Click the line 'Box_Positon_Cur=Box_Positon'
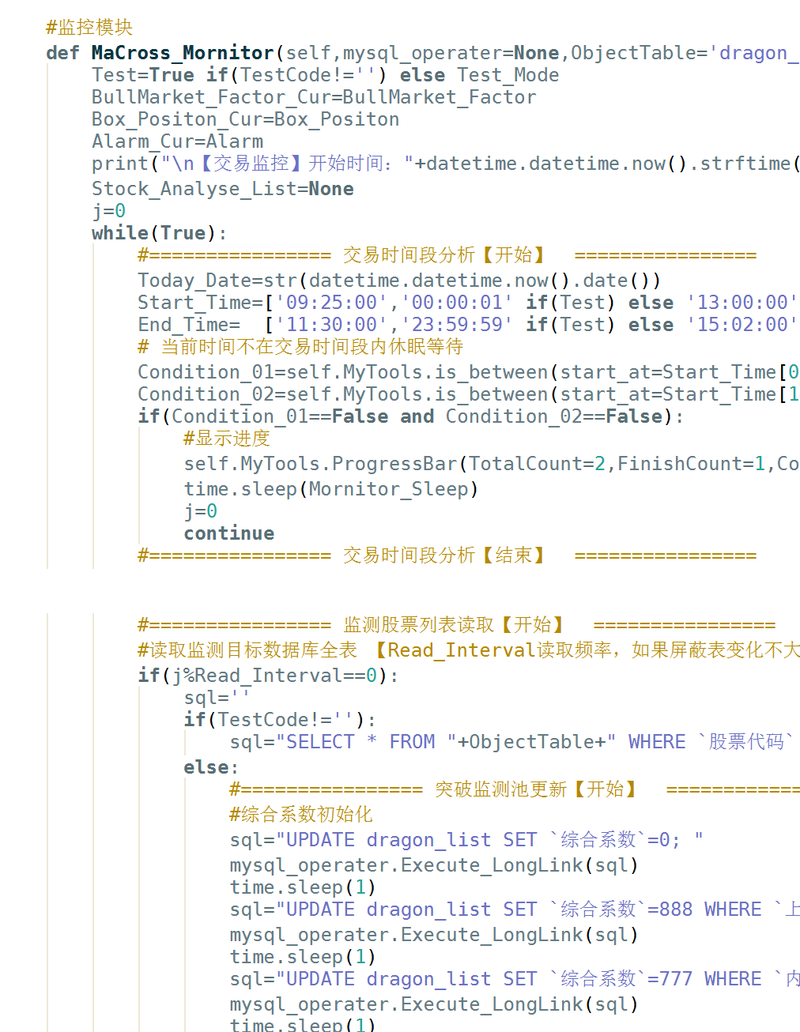 tap(245, 119)
